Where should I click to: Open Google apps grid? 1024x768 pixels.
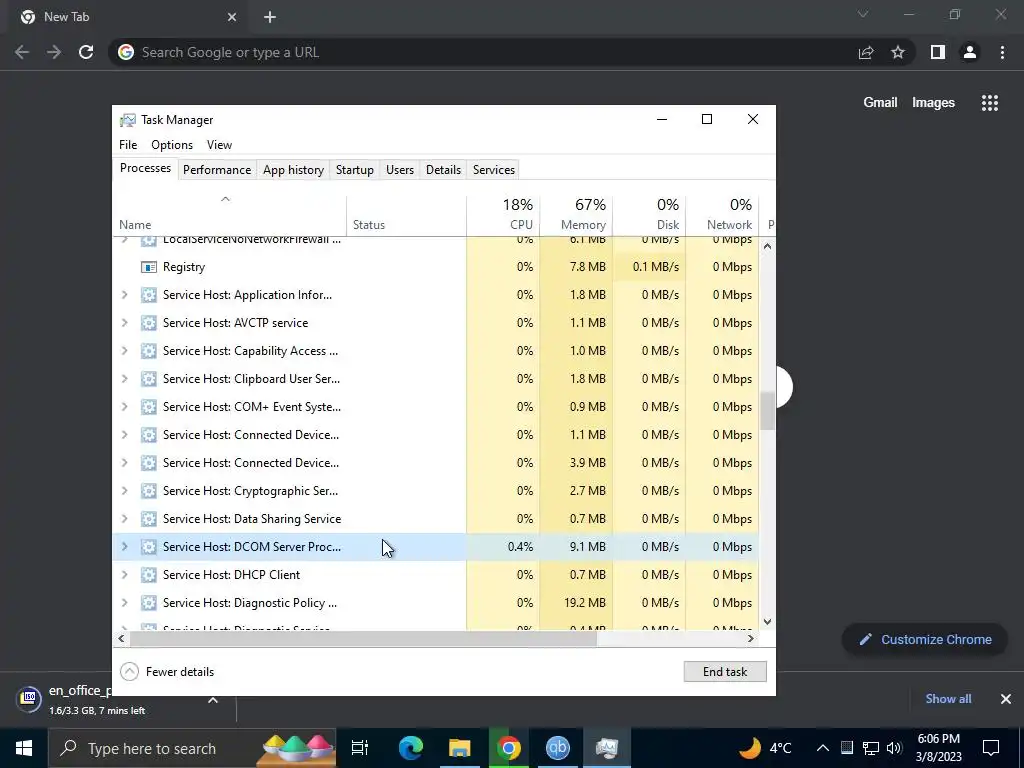pos(990,103)
